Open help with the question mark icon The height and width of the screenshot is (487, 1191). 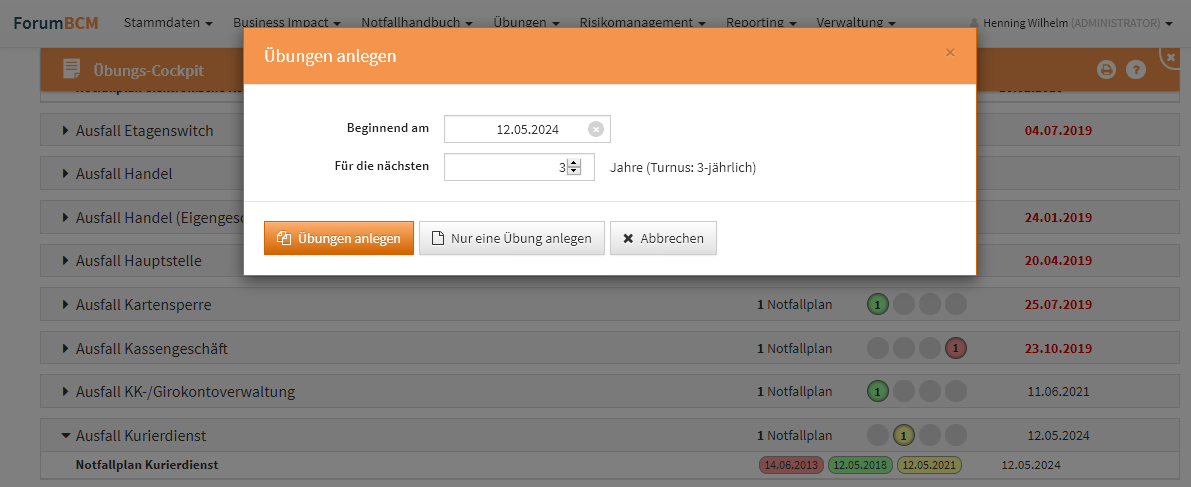(1136, 70)
